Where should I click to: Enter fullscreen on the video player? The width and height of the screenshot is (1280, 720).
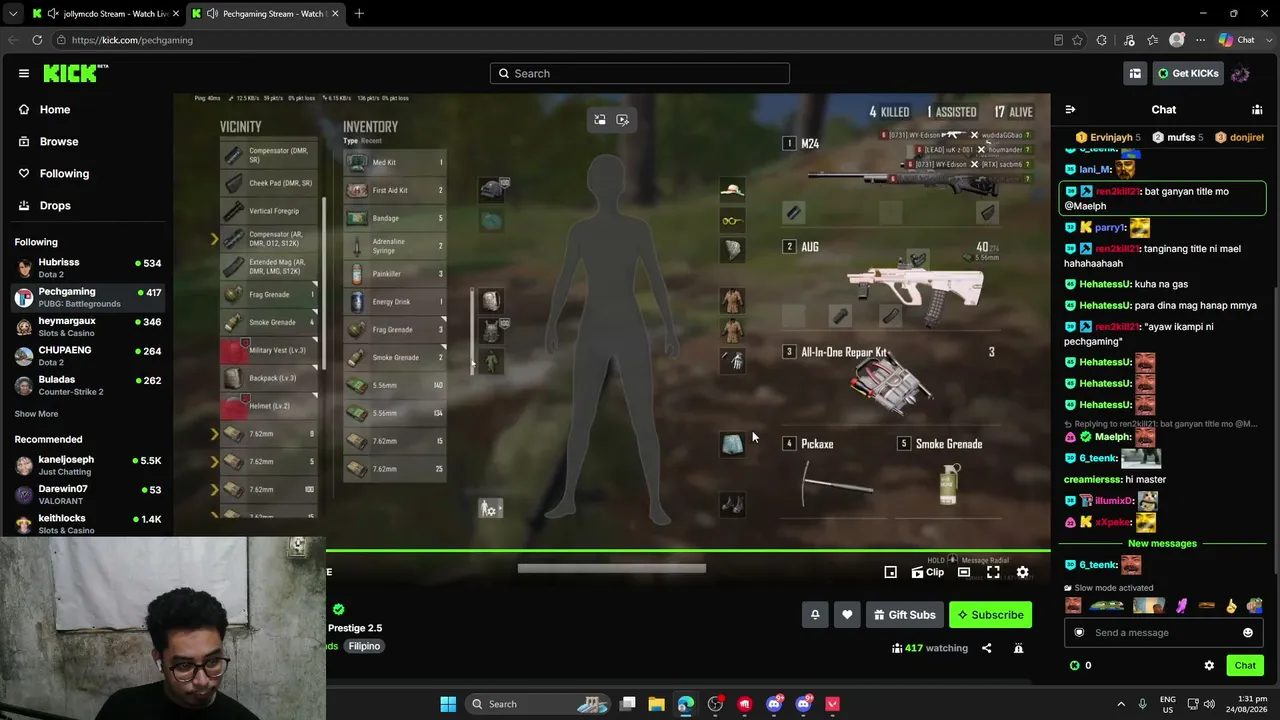pyautogui.click(x=993, y=572)
